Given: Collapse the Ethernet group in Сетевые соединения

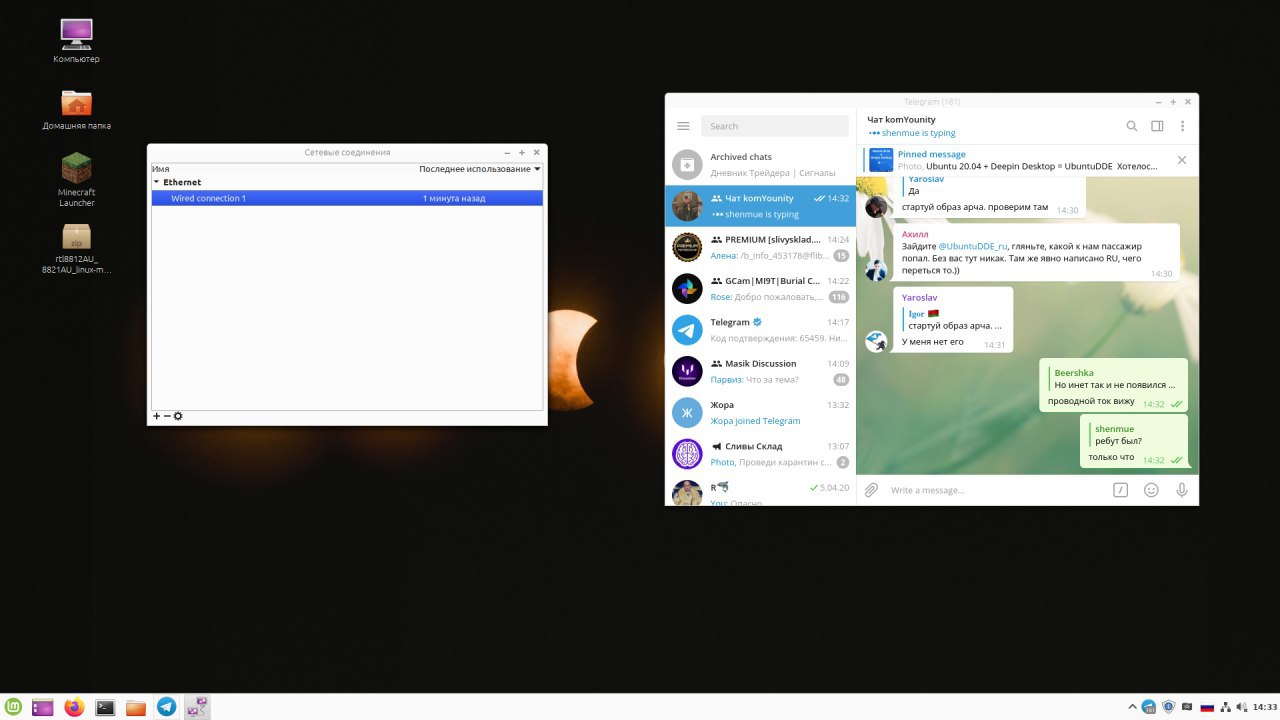Looking at the screenshot, I should coord(156,182).
